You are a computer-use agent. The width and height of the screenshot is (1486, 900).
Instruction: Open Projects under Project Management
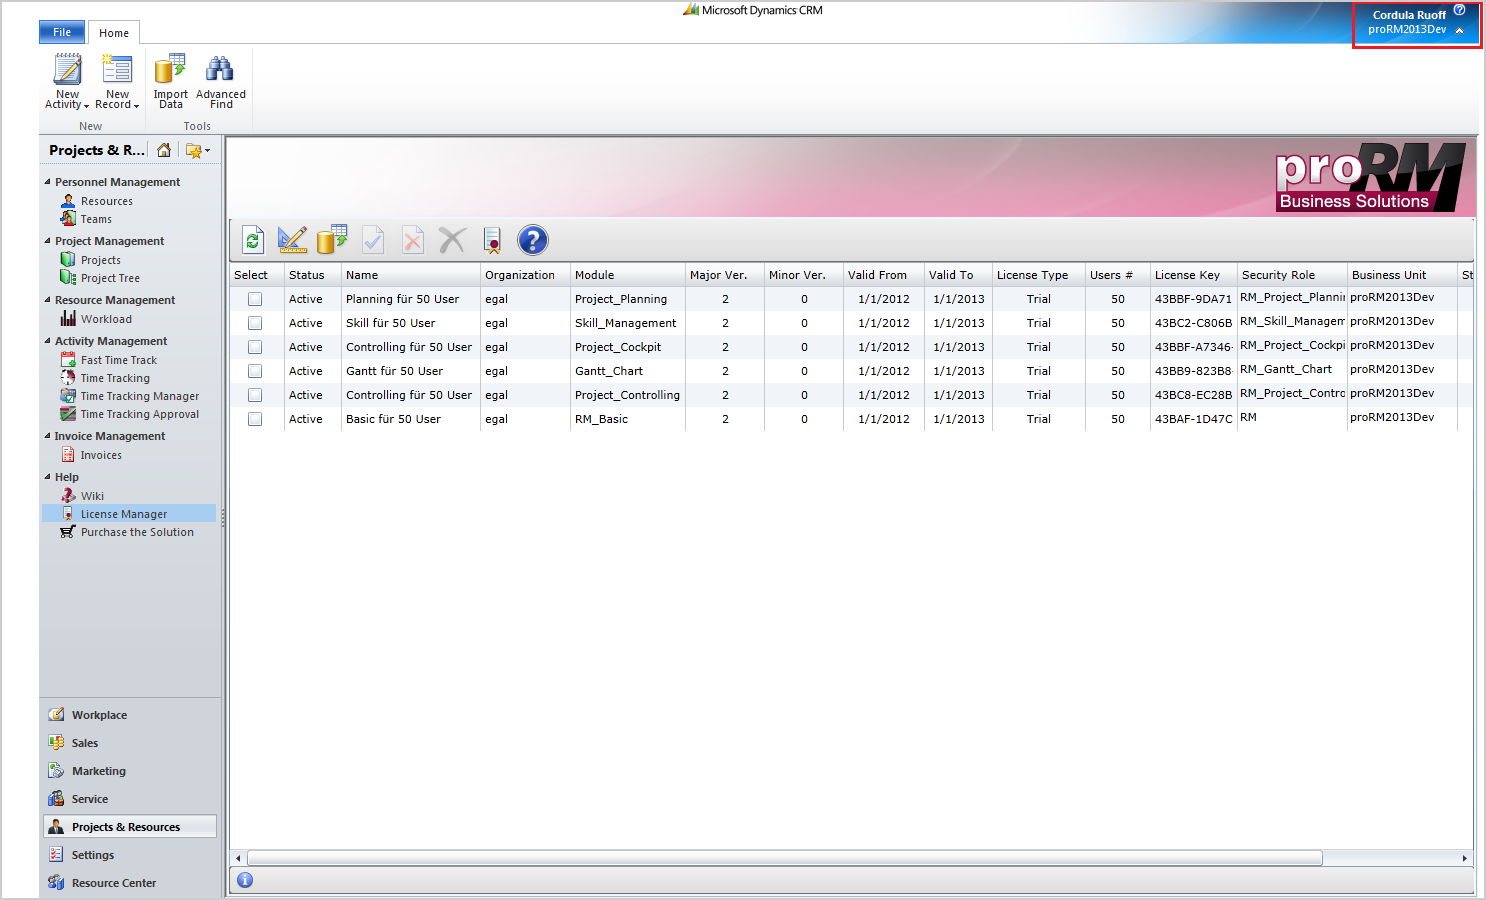[100, 260]
